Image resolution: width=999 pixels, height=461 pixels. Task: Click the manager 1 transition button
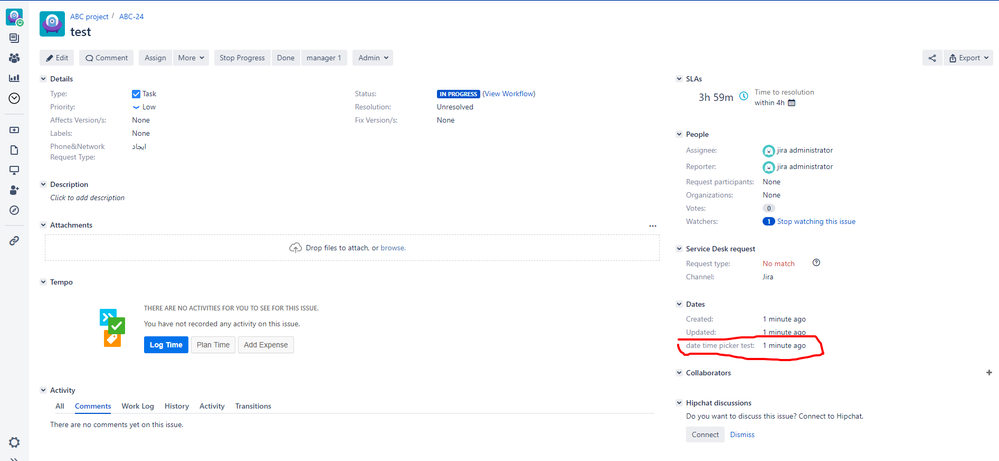coord(324,58)
